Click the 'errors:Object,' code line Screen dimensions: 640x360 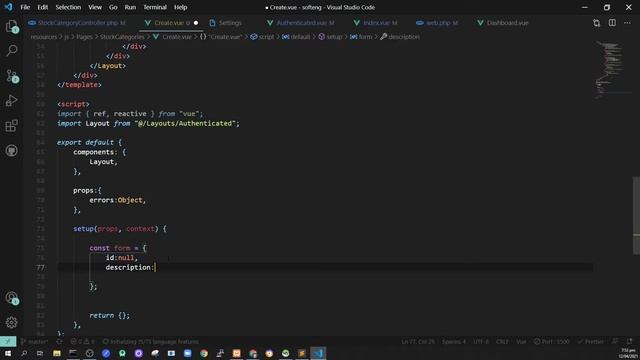118,200
